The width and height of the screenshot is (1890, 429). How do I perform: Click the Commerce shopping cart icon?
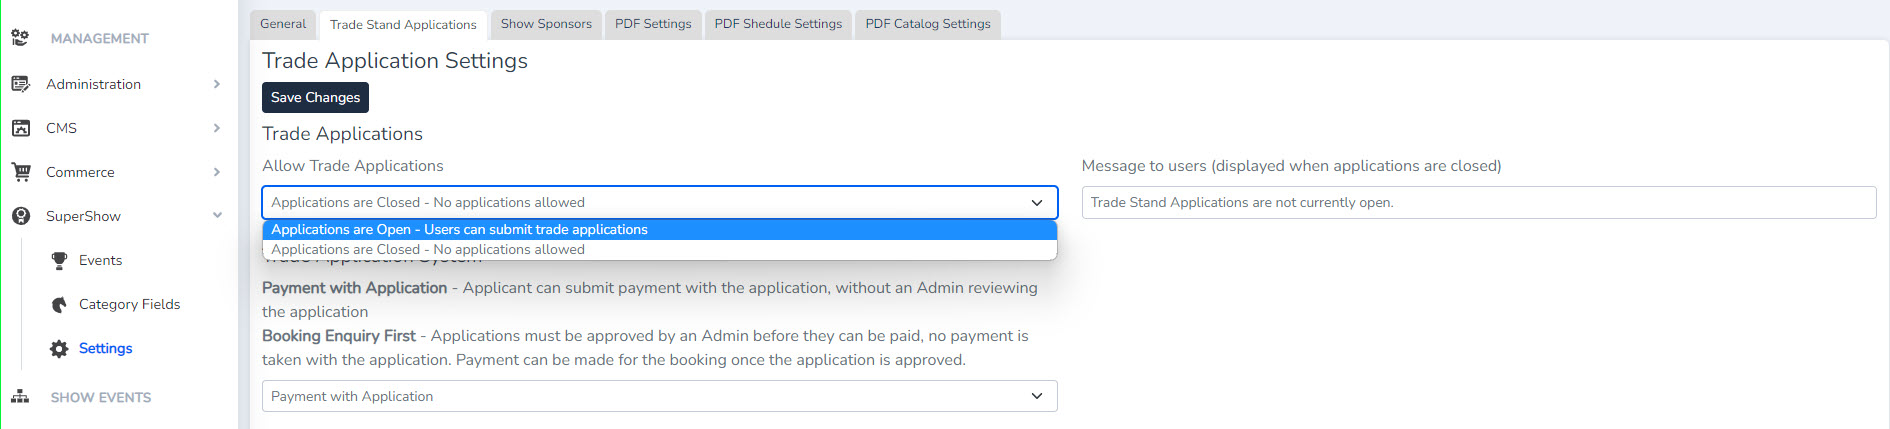point(20,172)
